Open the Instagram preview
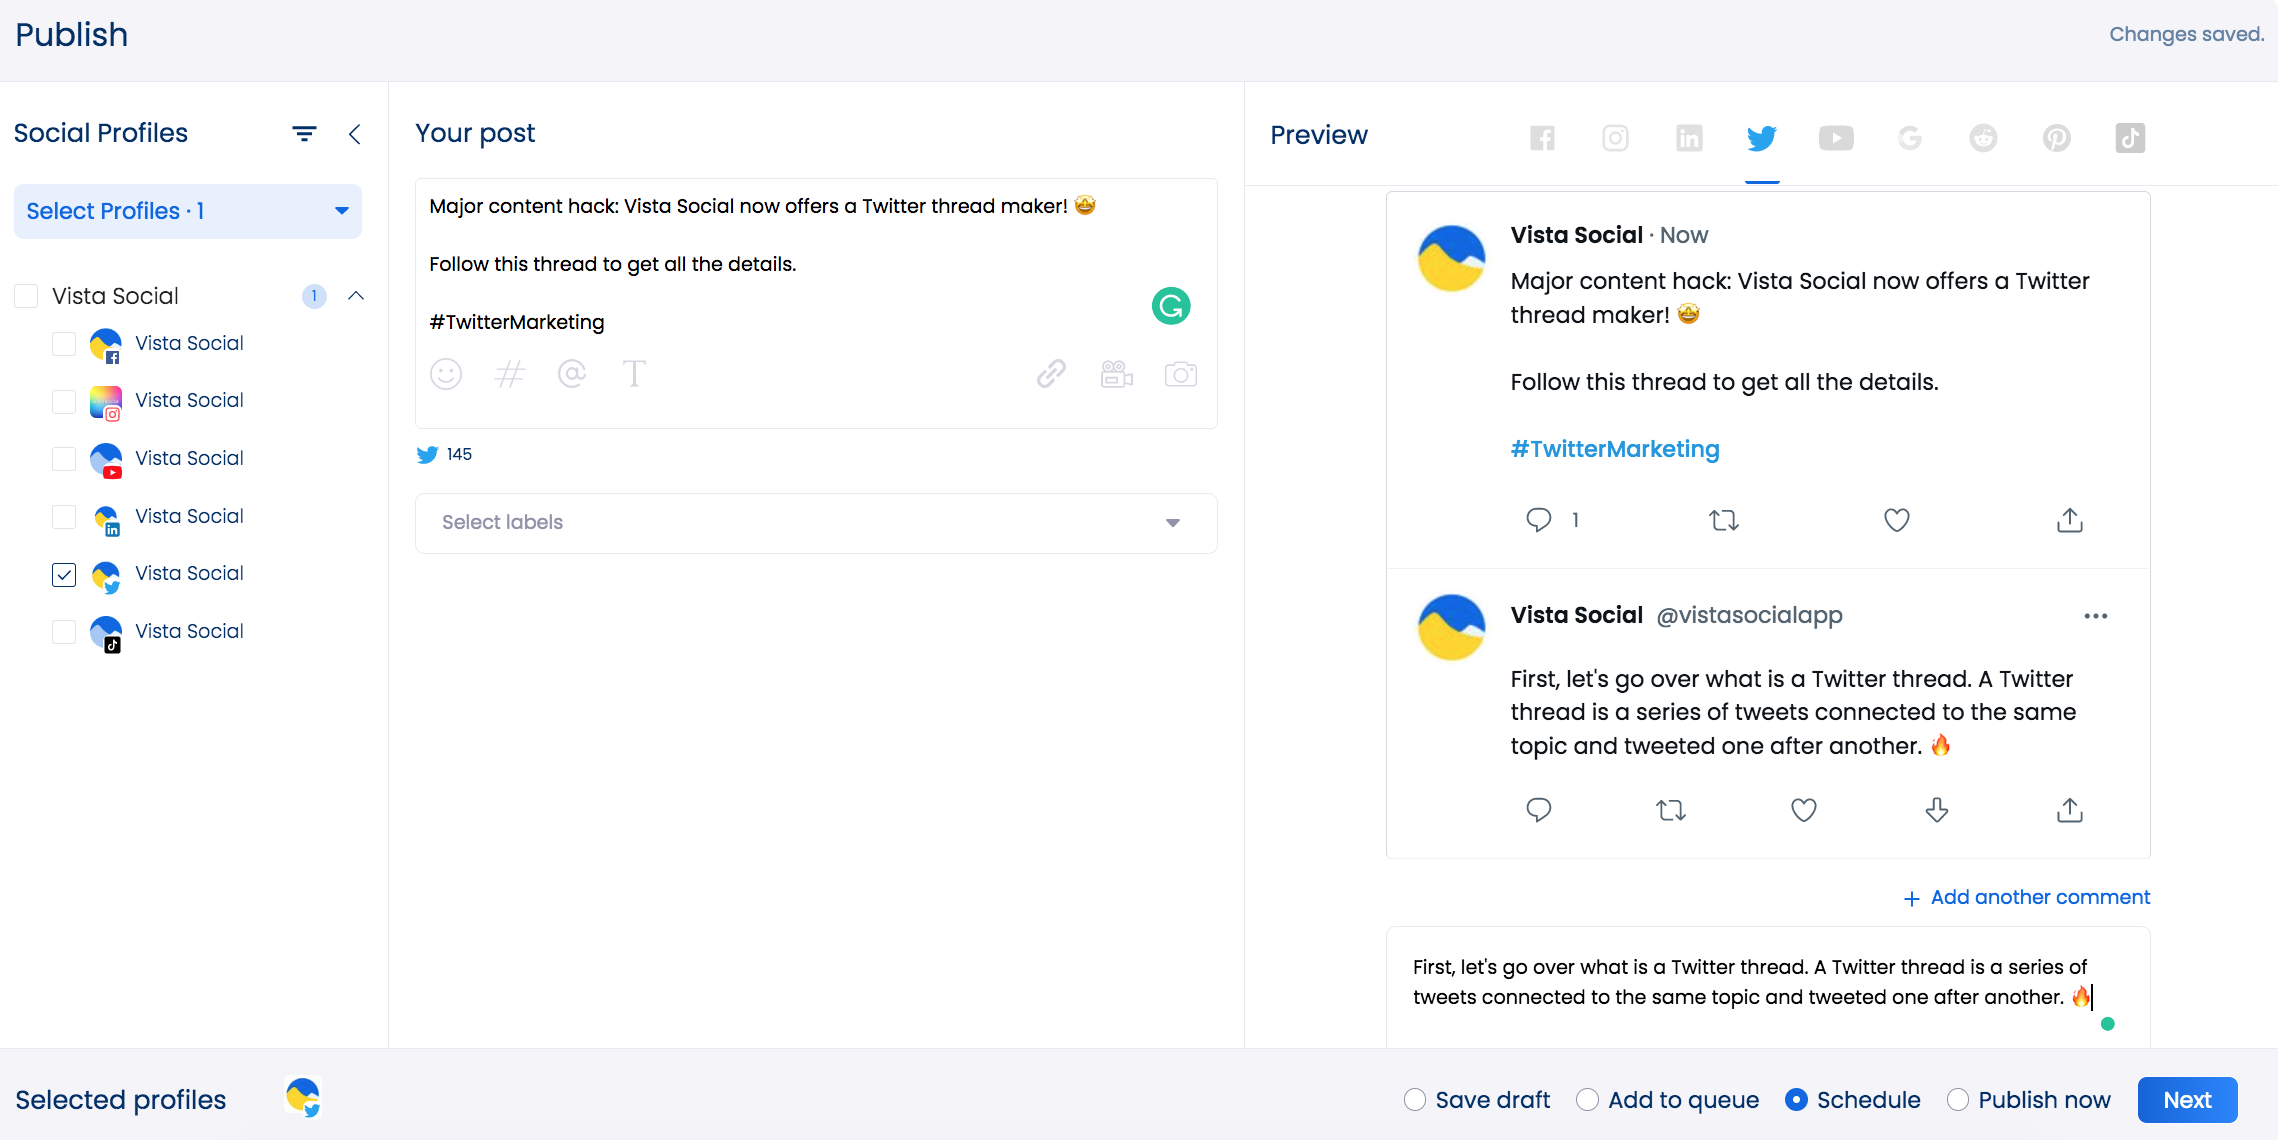Image resolution: width=2278 pixels, height=1140 pixels. [1616, 138]
